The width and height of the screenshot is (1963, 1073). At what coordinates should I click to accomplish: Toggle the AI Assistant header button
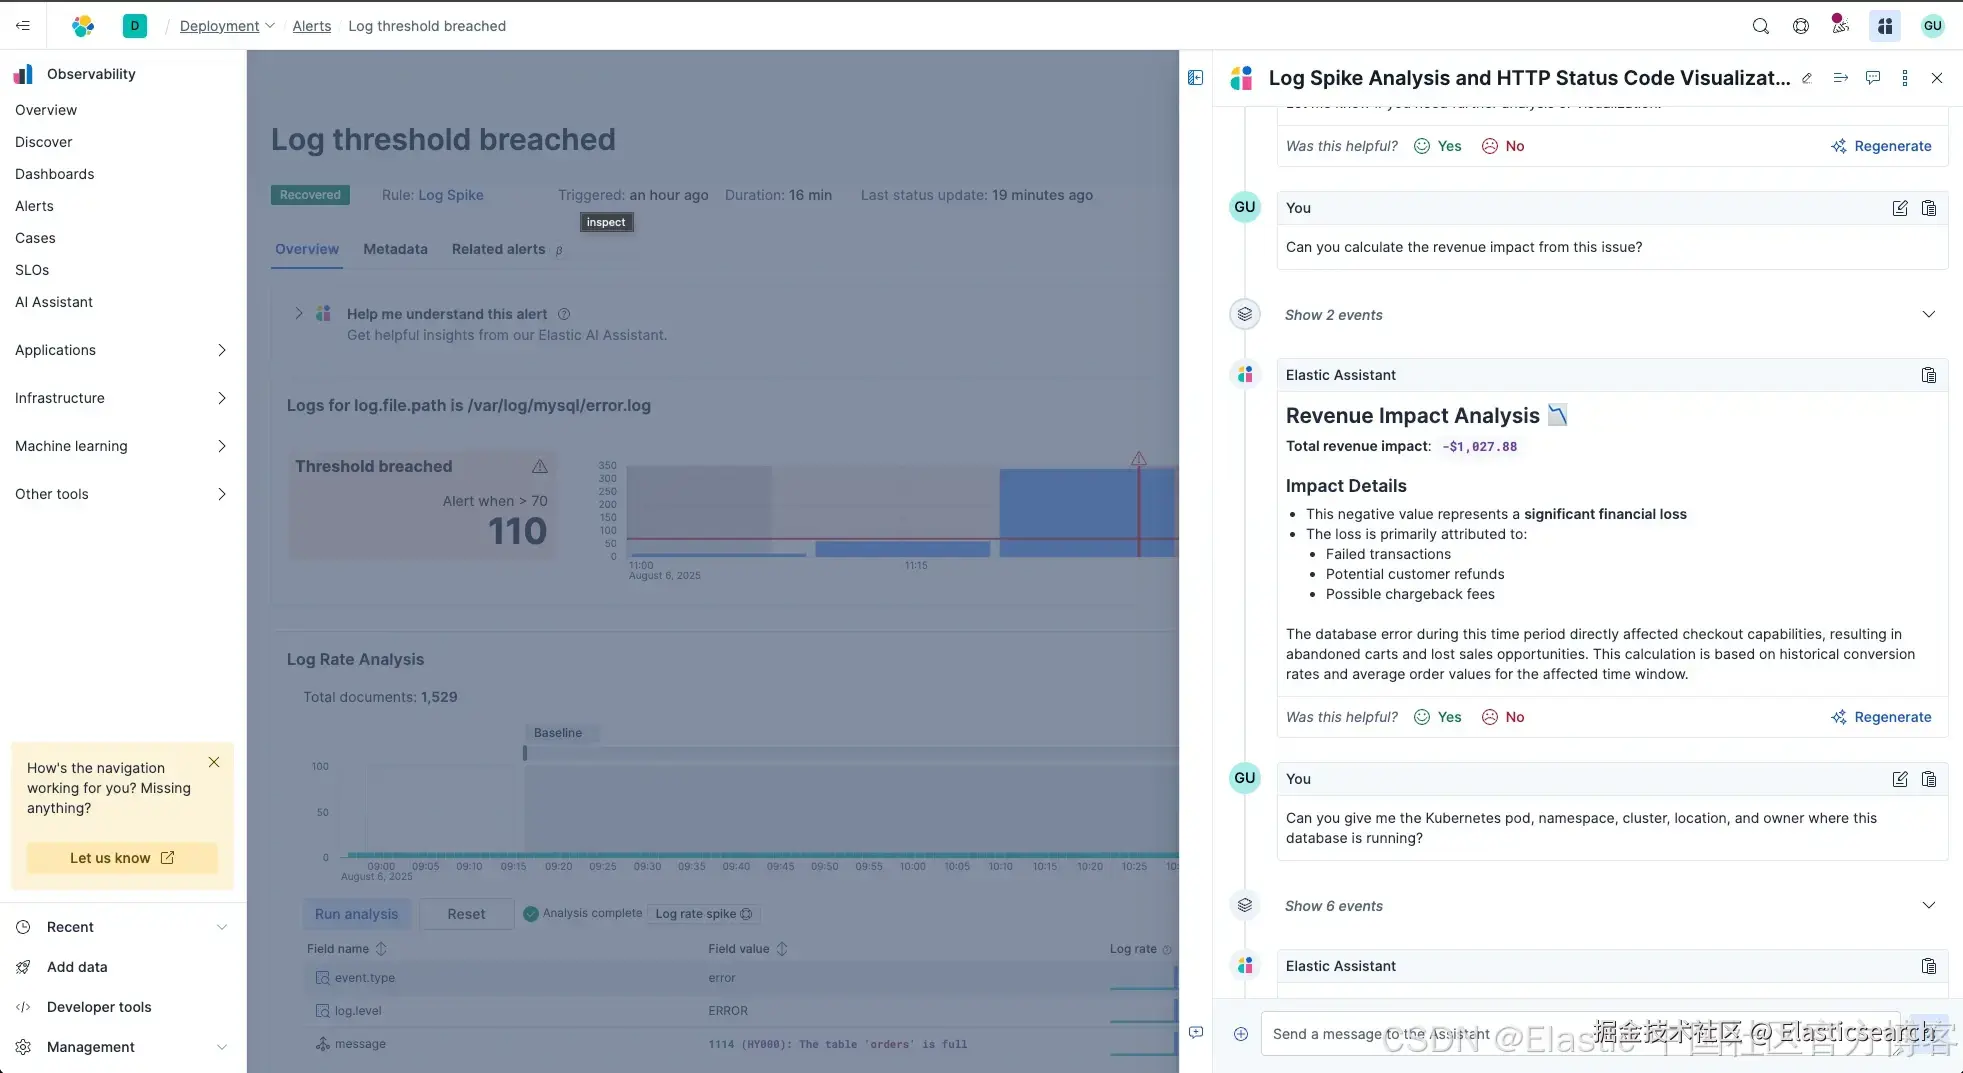[1885, 26]
